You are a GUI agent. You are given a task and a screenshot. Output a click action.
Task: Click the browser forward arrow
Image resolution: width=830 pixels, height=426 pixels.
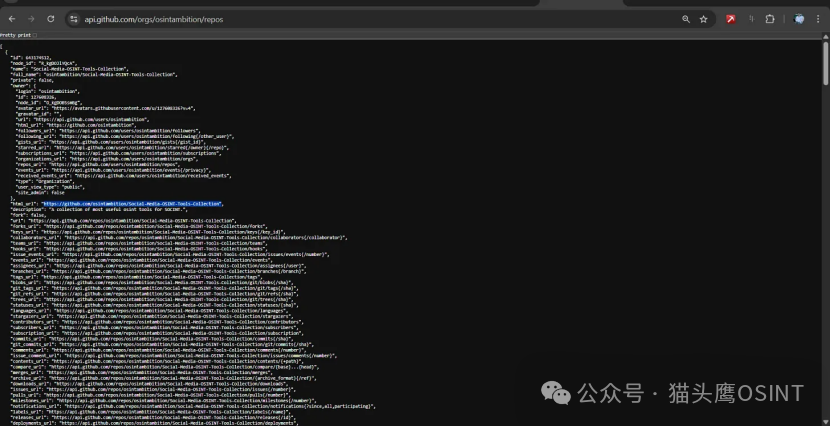tap(31, 19)
